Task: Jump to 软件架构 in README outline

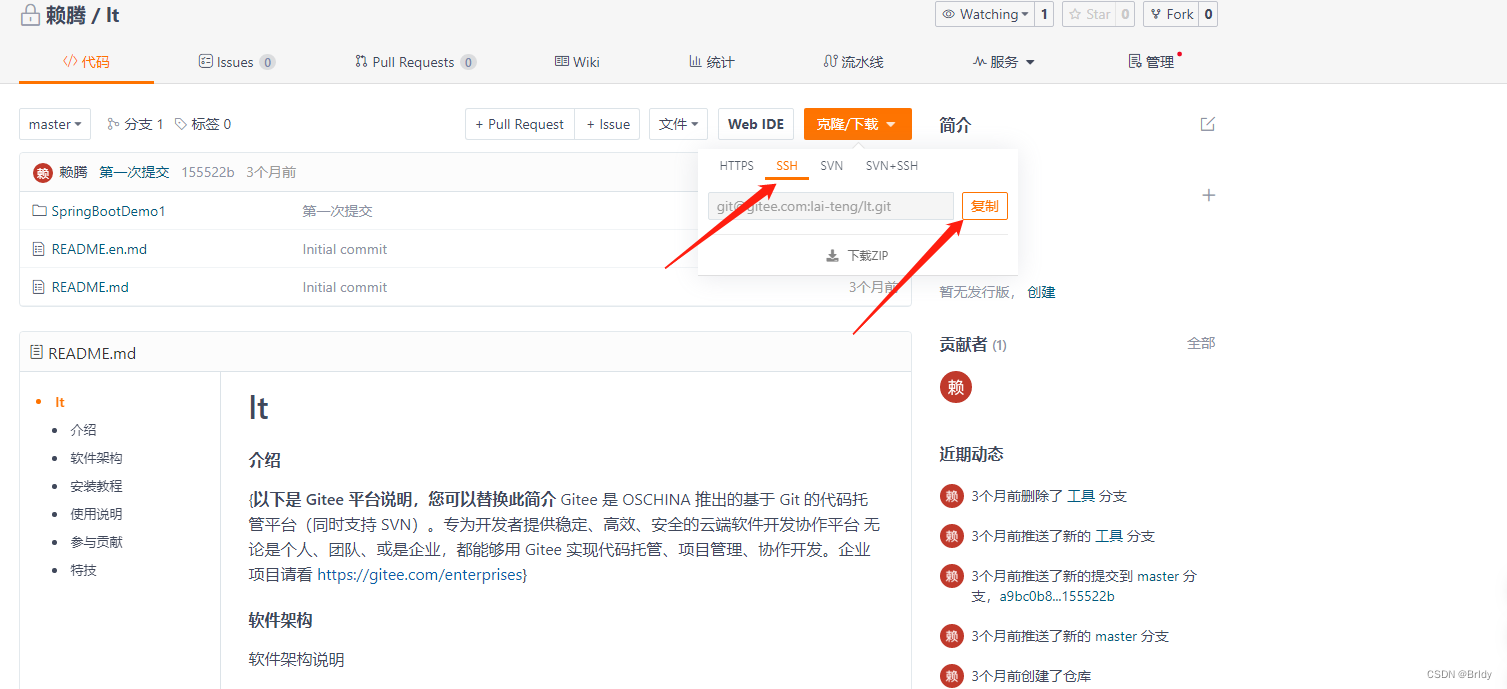Action: (x=96, y=458)
